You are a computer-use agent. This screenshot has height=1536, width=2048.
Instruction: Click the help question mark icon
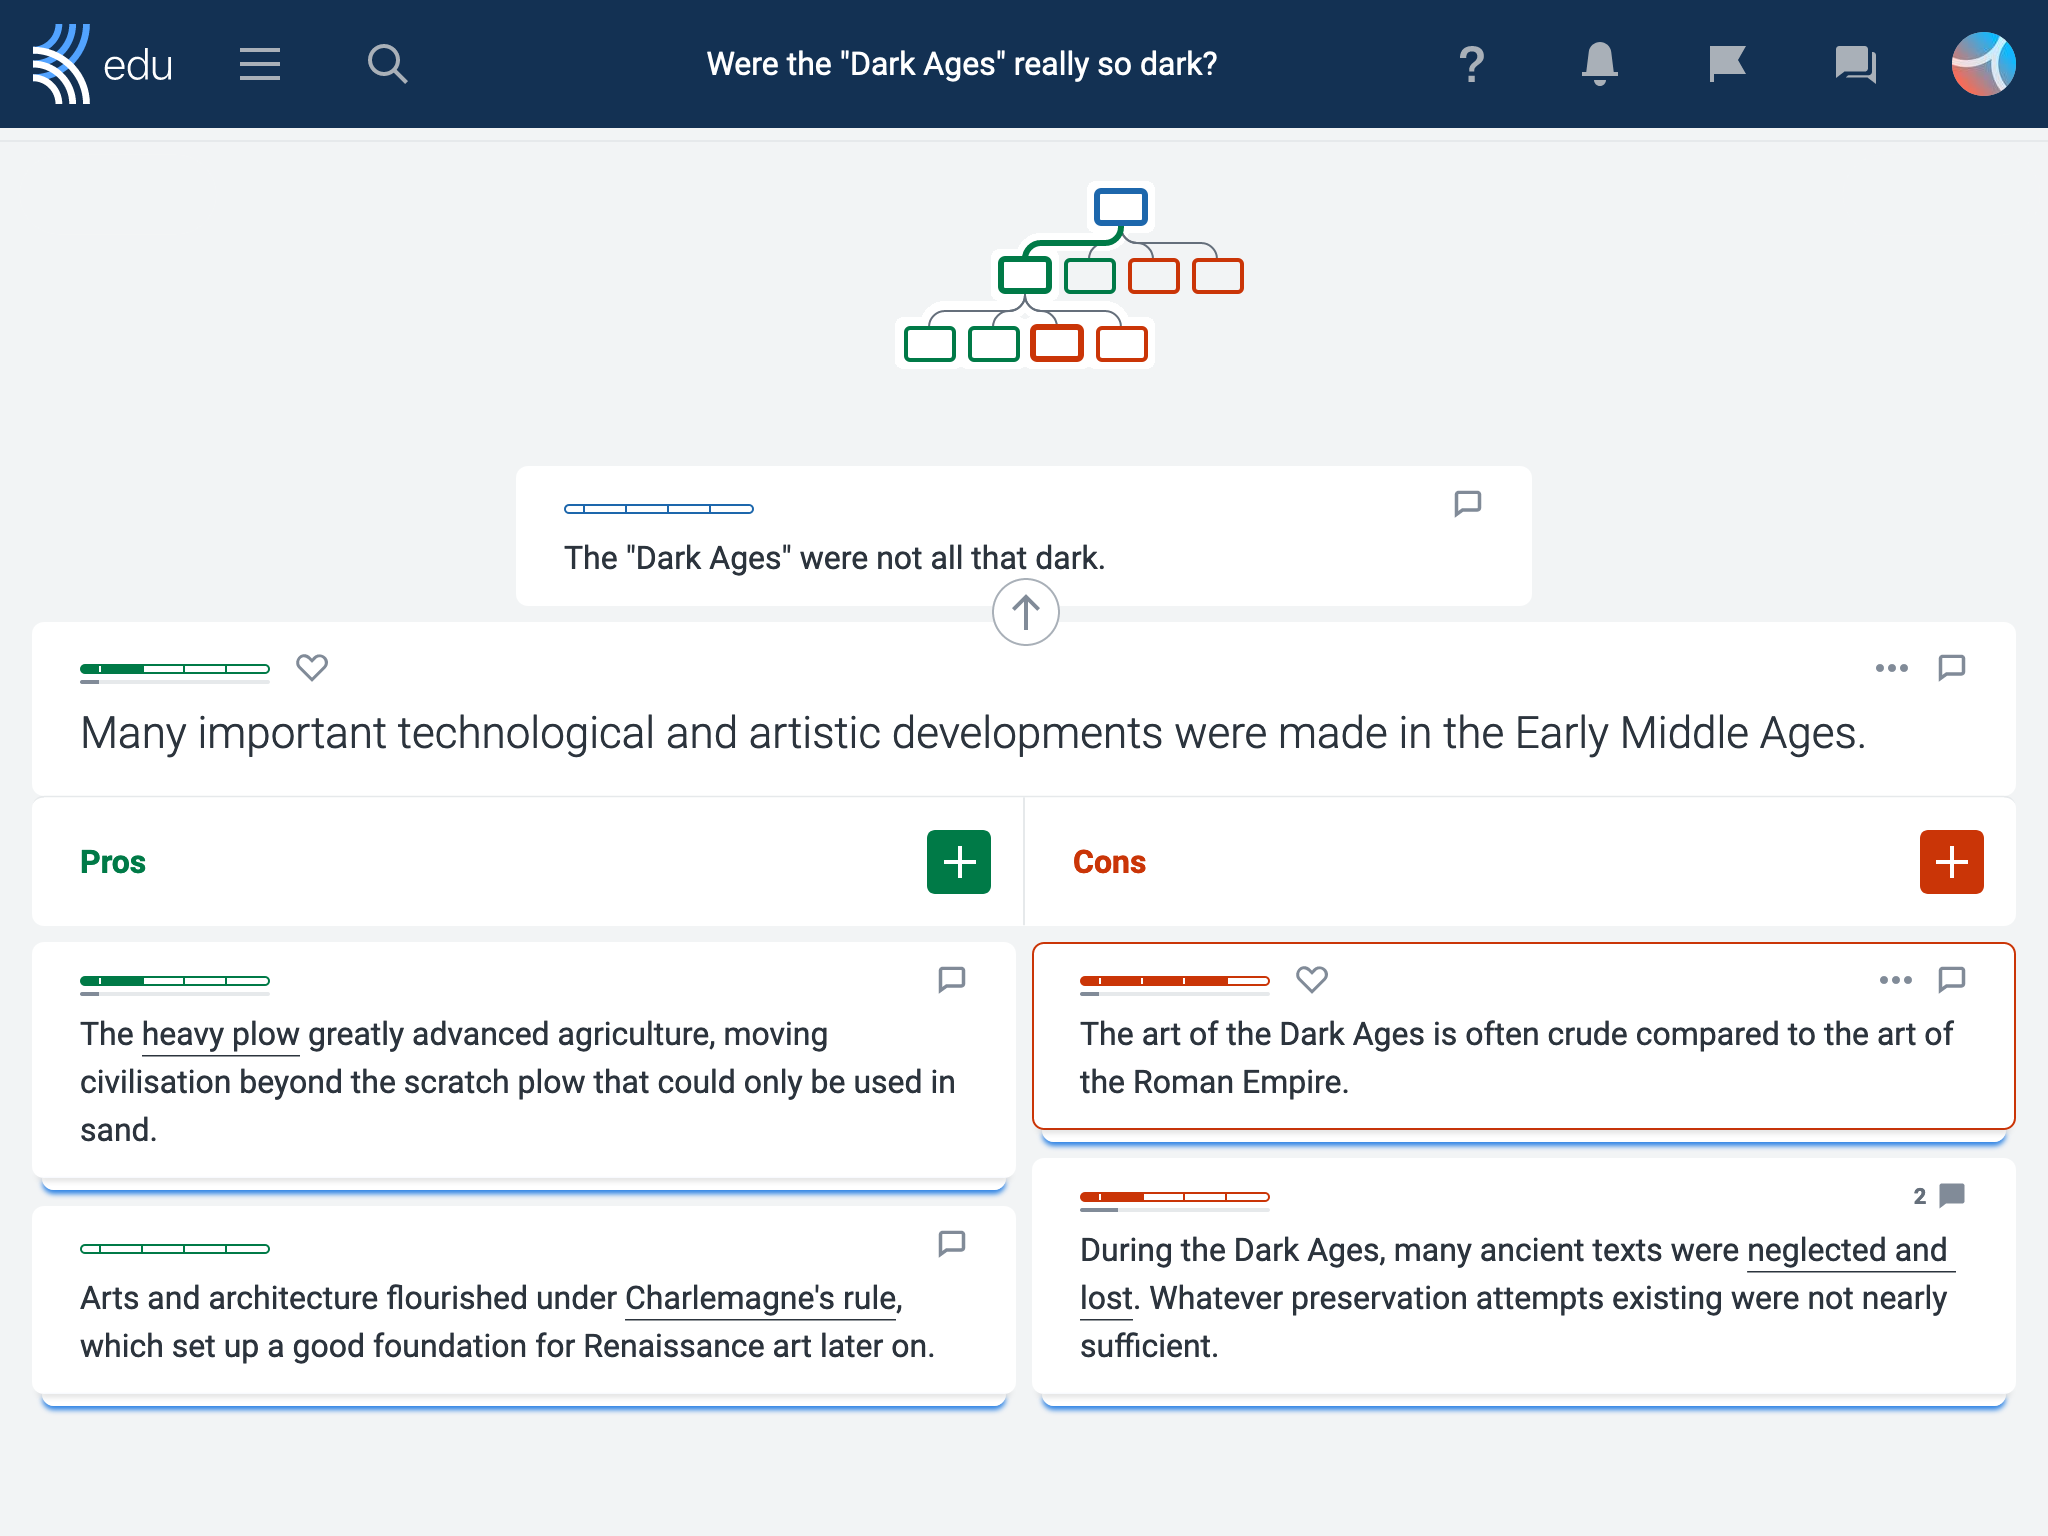point(1471,65)
